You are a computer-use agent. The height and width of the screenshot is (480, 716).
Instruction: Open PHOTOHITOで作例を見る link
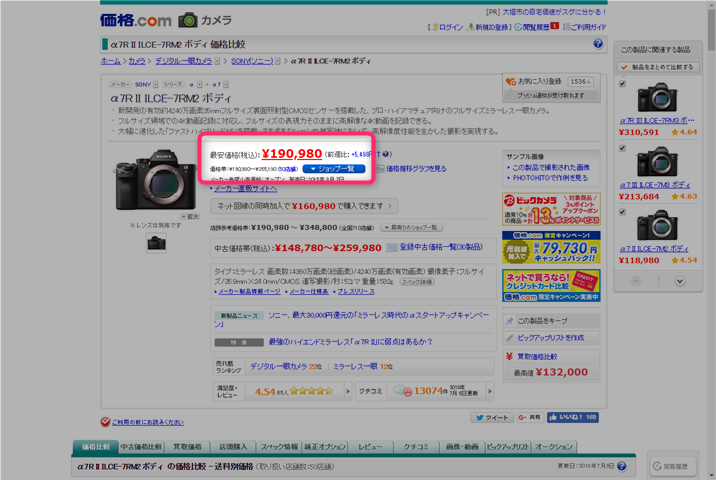coord(550,178)
